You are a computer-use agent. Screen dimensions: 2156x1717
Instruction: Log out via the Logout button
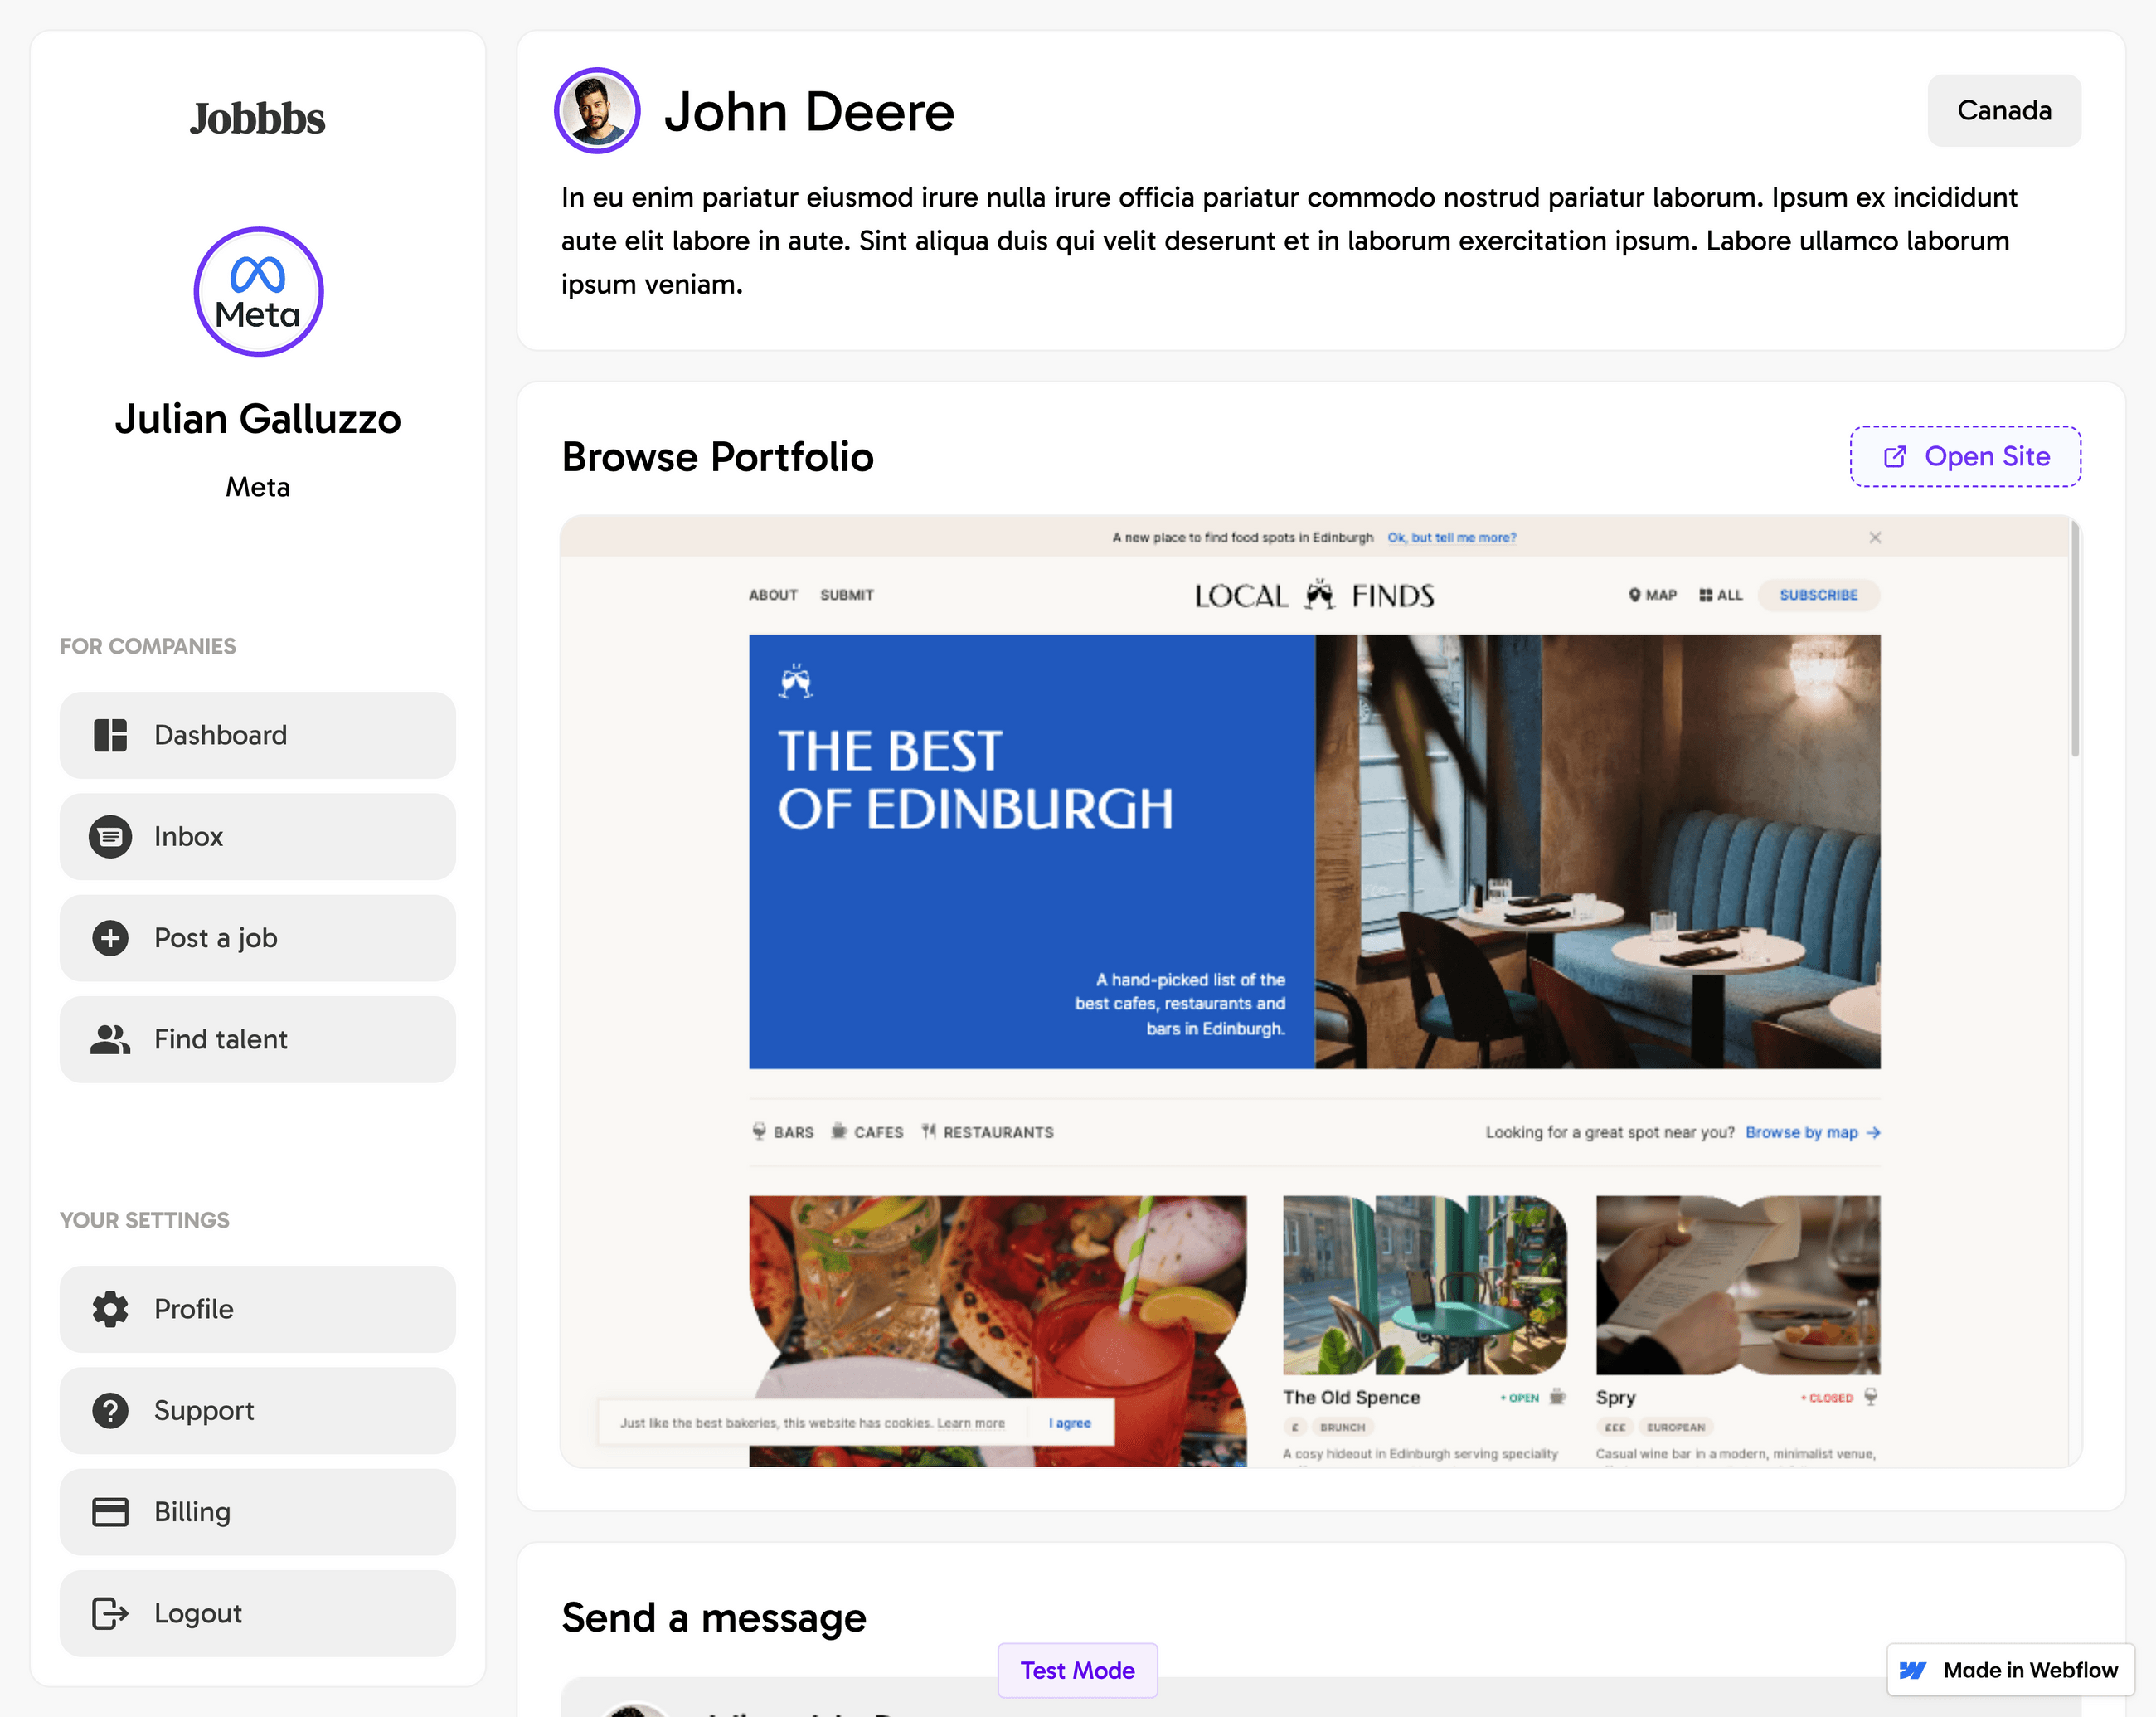257,1613
